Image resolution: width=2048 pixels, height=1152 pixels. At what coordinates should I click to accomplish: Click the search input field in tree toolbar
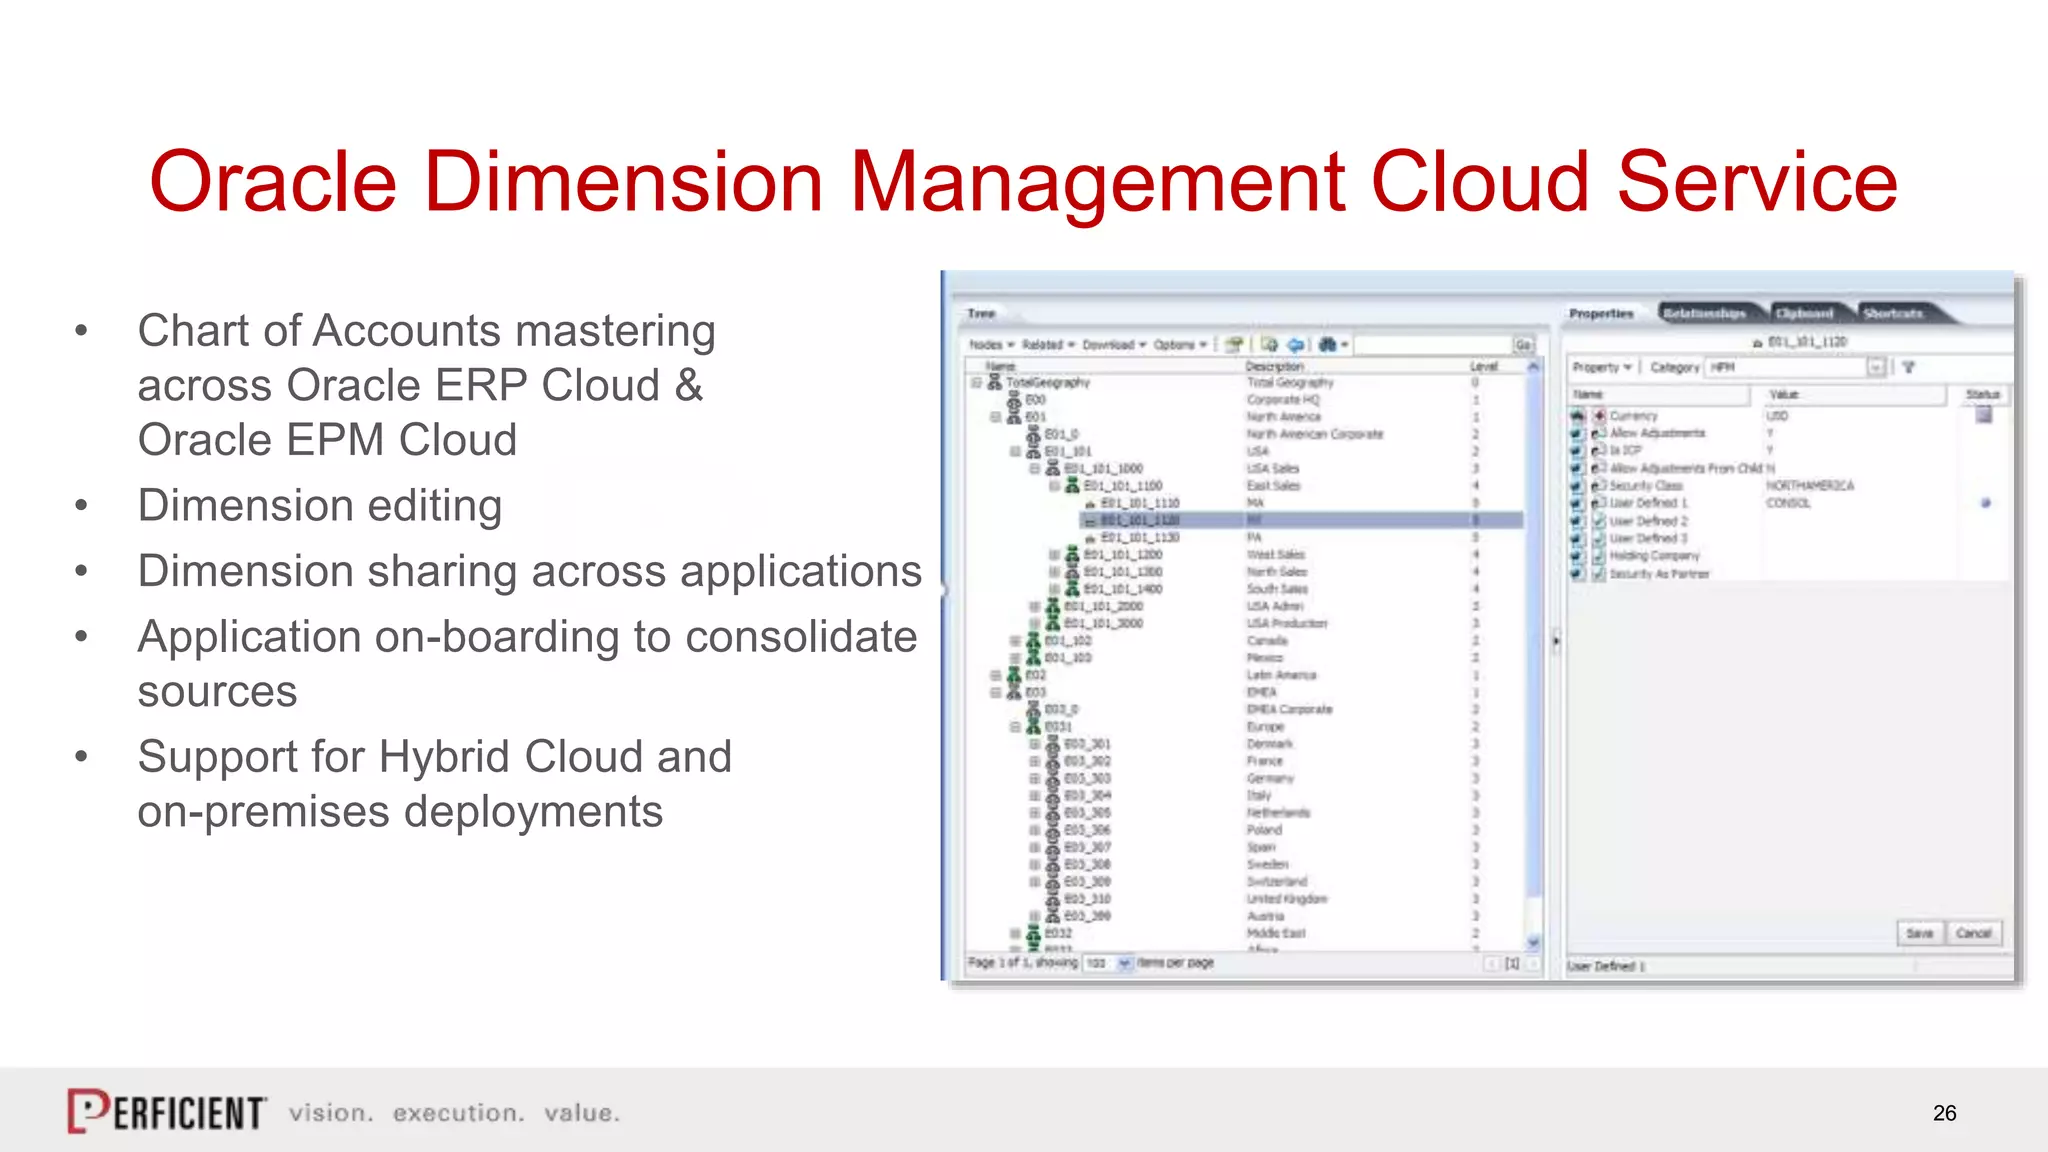(1433, 345)
